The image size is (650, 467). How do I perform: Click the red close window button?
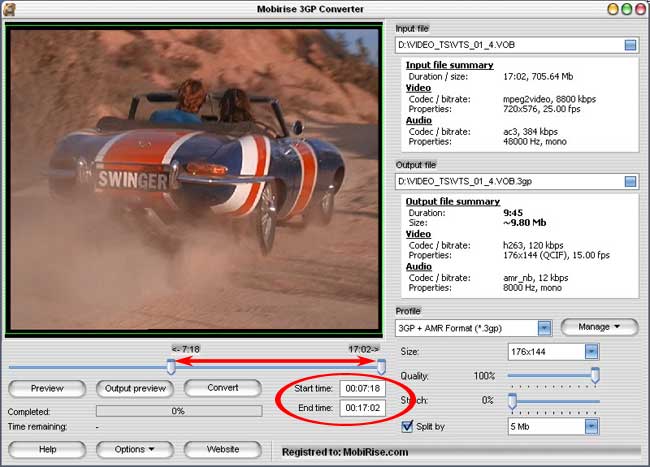pos(640,9)
